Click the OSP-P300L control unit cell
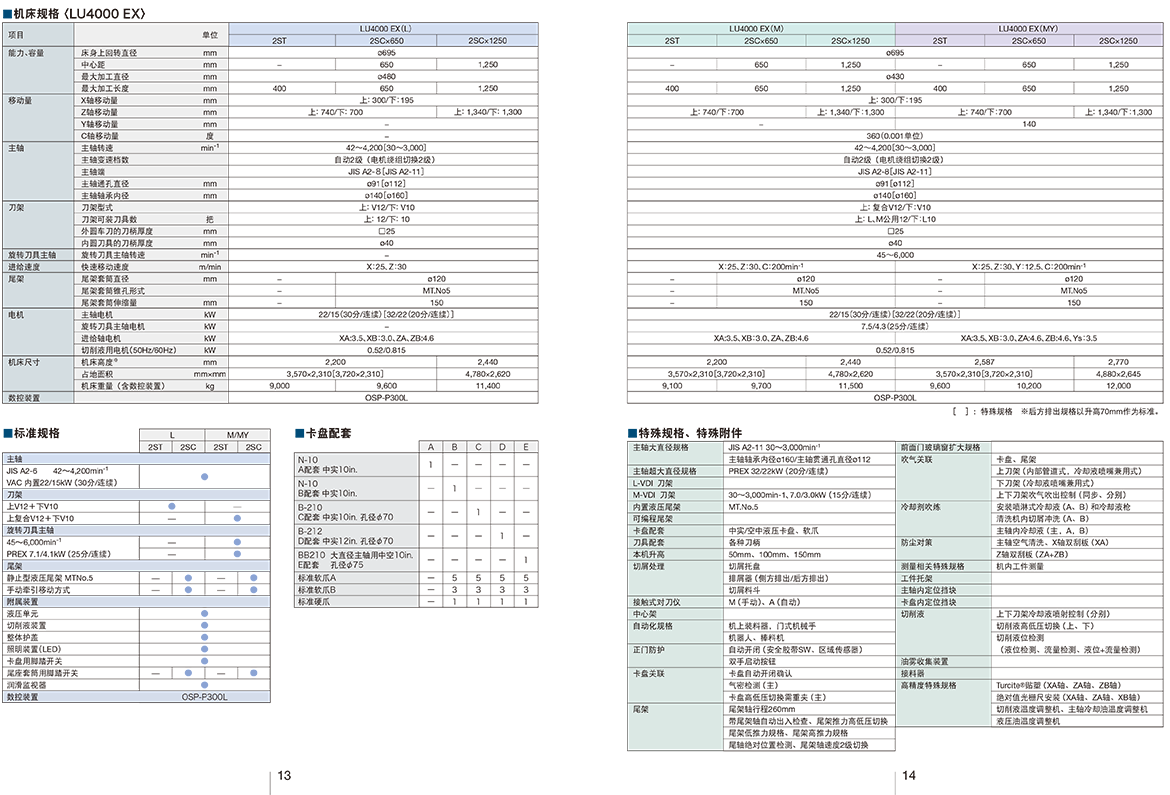The width and height of the screenshot is (1170, 795). point(204,696)
